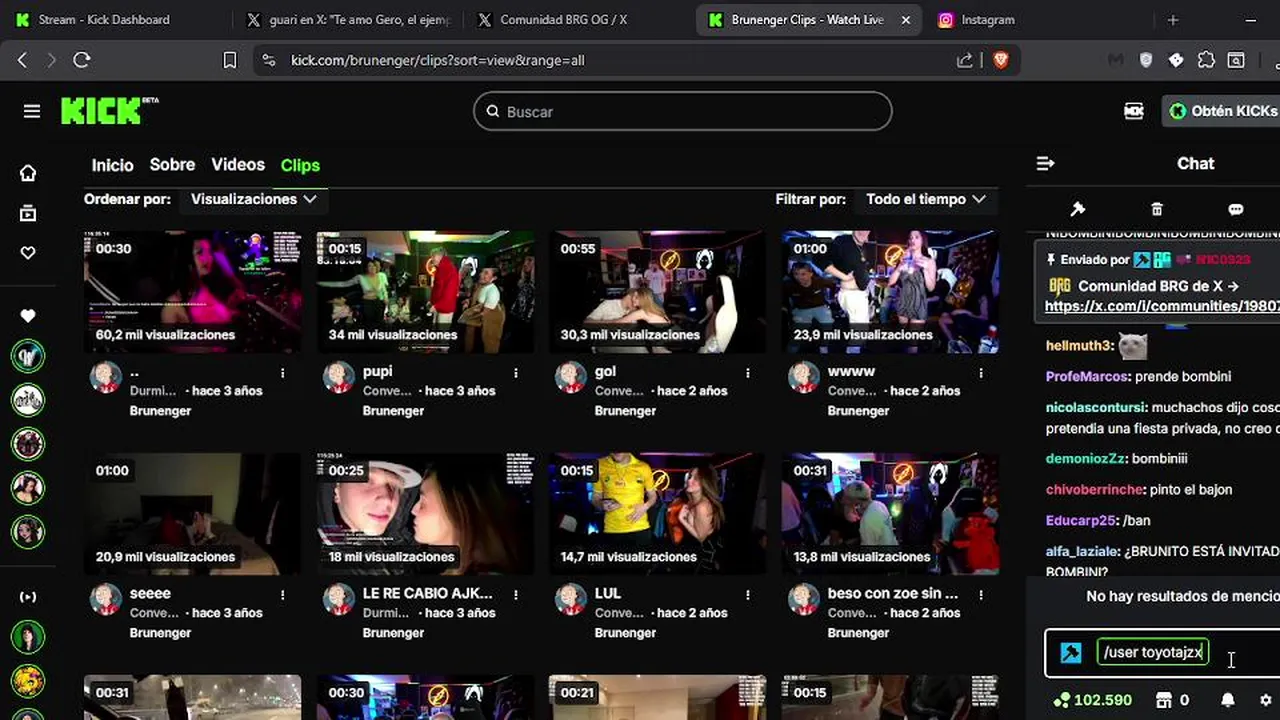Click the live broadcast icon in sidebar
1280x720 pixels.
[x=28, y=597]
